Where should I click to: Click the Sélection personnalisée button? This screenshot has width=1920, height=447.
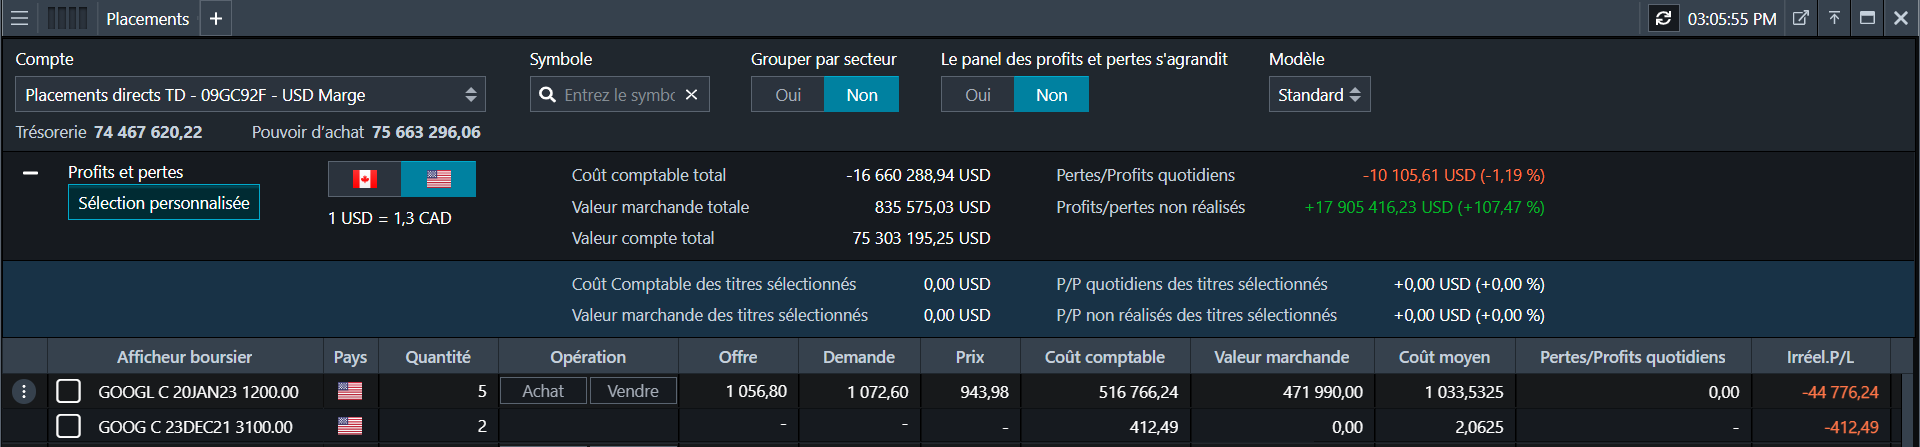coord(164,203)
